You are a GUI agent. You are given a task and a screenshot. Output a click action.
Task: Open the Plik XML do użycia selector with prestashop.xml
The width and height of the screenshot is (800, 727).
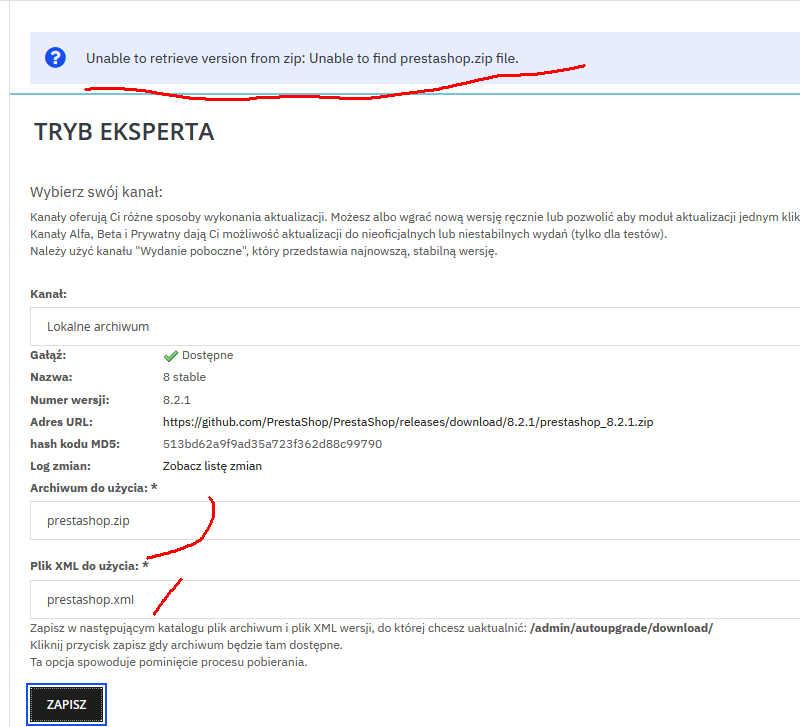click(x=415, y=599)
